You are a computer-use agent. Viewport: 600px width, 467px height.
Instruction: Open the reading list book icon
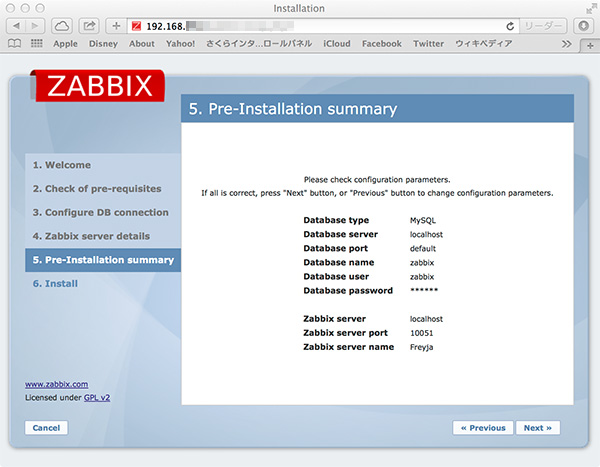coord(15,44)
